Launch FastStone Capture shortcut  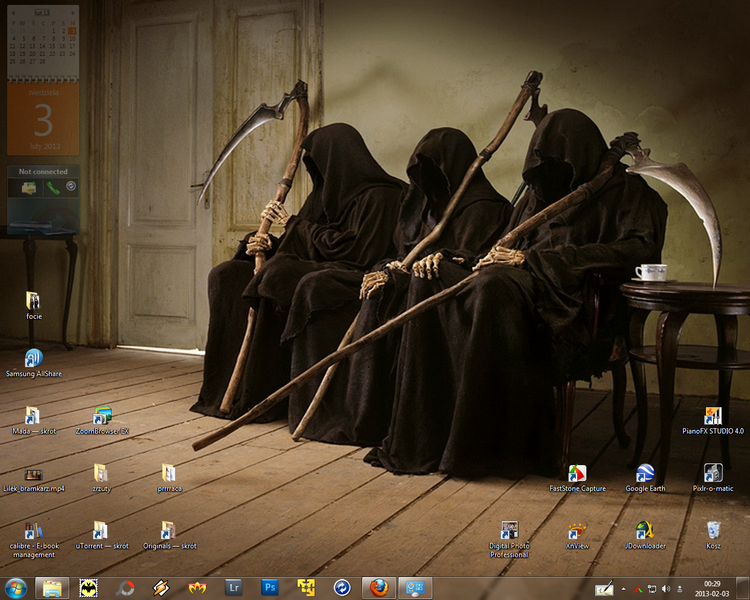coord(577,478)
